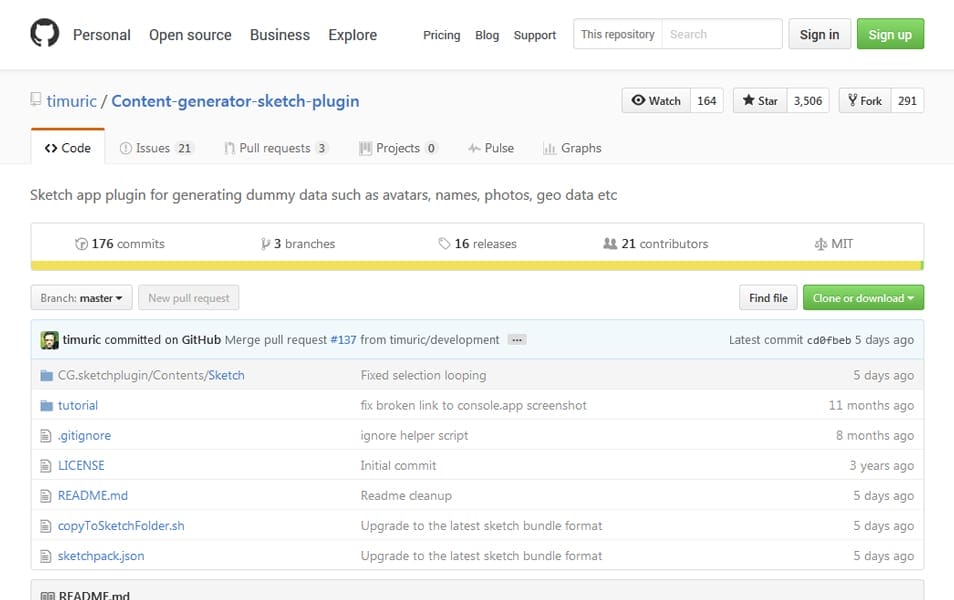Click the GitHub octocat logo
The image size is (954, 600).
tap(44, 34)
